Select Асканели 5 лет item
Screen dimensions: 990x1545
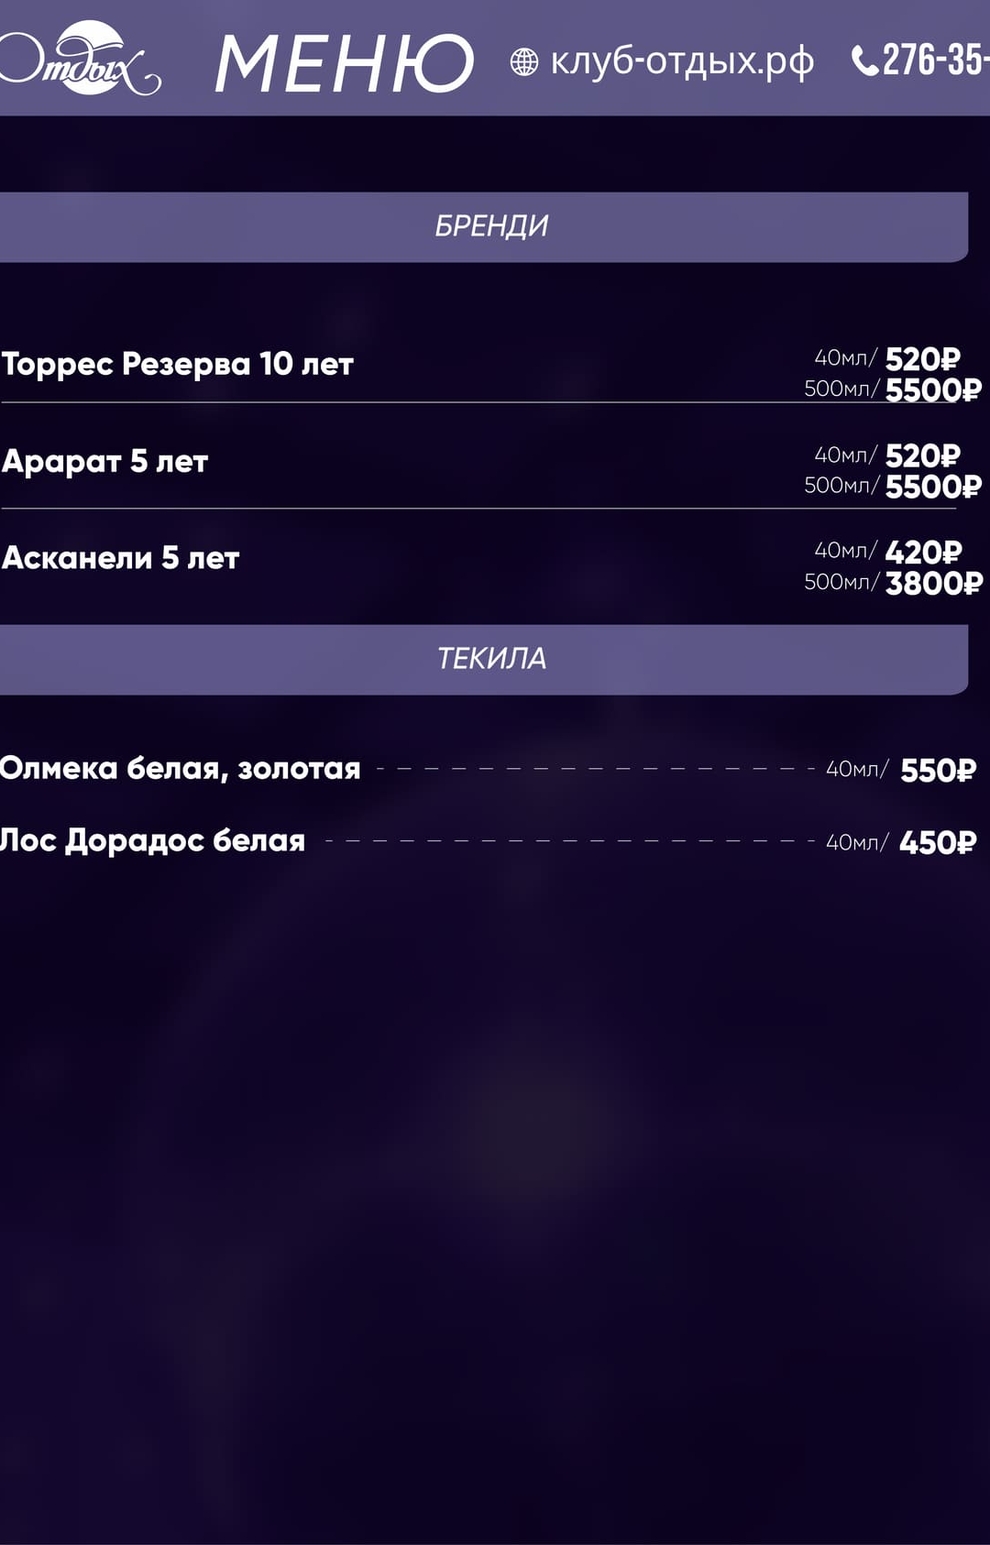click(x=121, y=558)
